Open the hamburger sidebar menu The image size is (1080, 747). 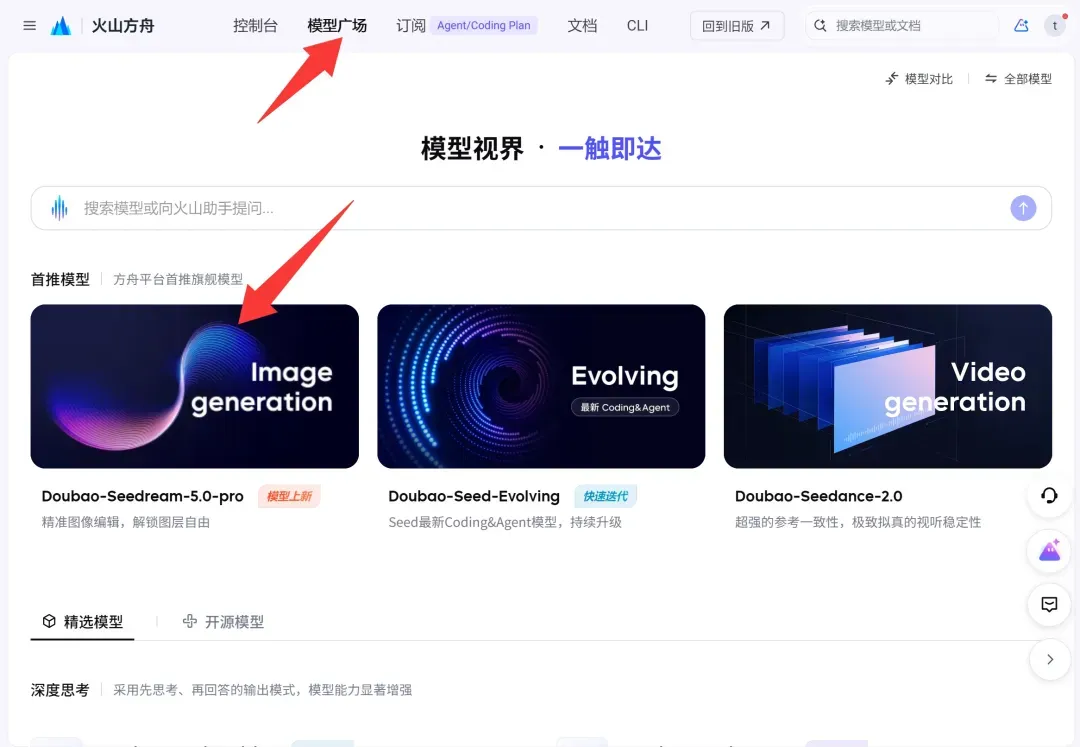(x=30, y=26)
